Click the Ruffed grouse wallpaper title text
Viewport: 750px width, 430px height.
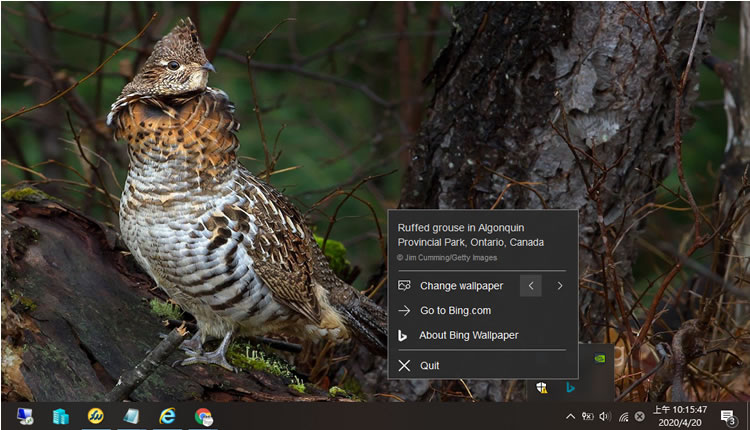tap(471, 235)
